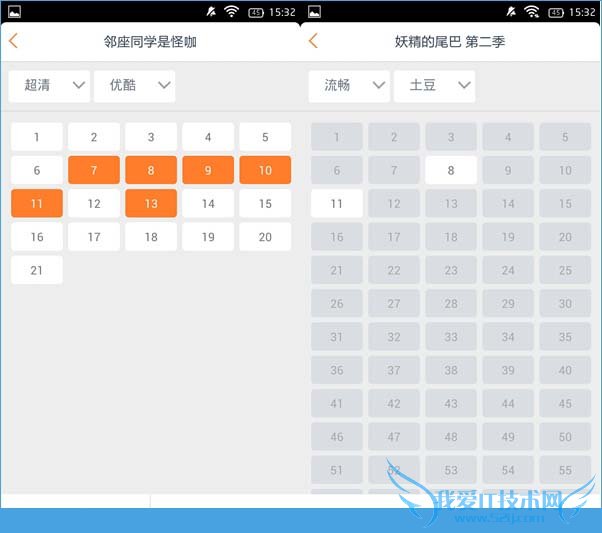Image resolution: width=602 pixels, height=533 pixels.
Task: Tap greyed episode 25 in right panel
Action: 565,270
